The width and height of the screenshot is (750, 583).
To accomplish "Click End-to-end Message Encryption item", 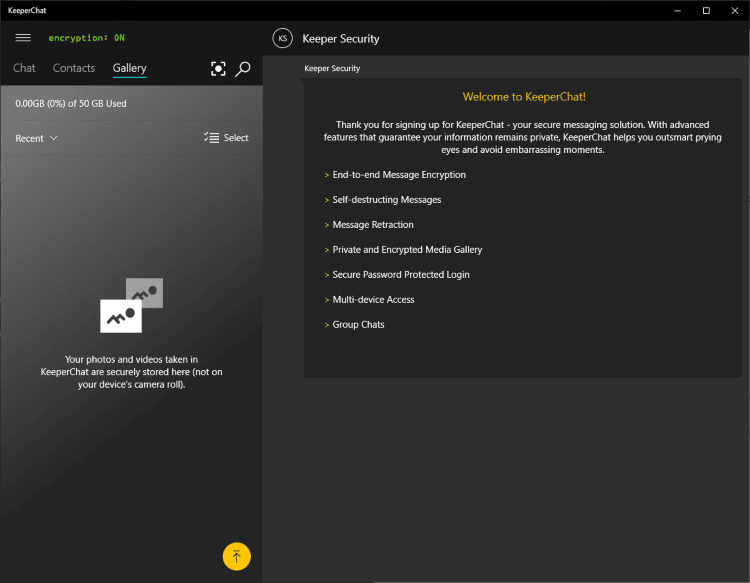I will click(x=398, y=175).
